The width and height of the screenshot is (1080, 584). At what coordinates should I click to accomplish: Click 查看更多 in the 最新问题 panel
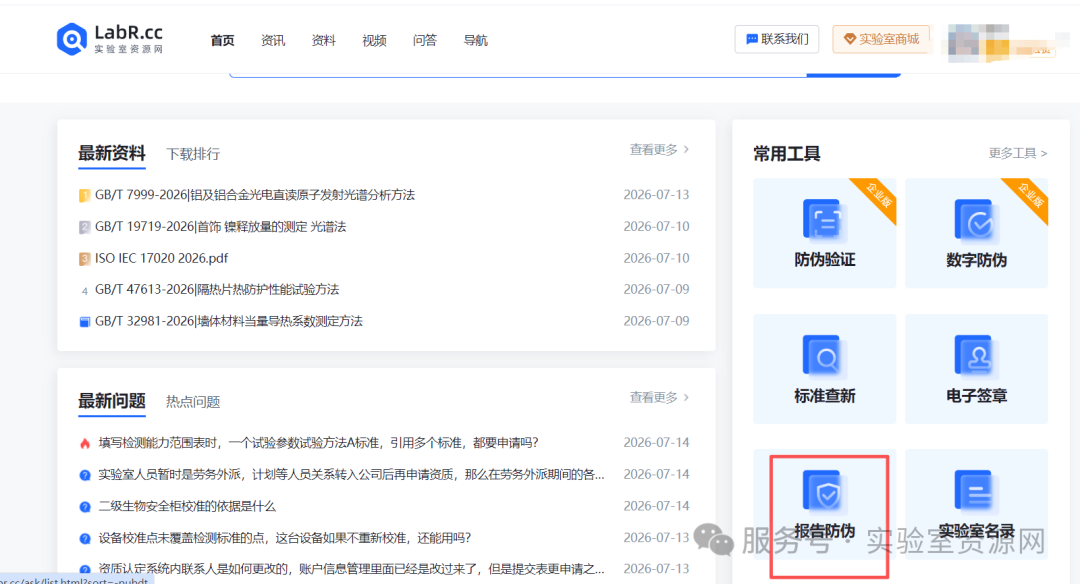coord(659,397)
